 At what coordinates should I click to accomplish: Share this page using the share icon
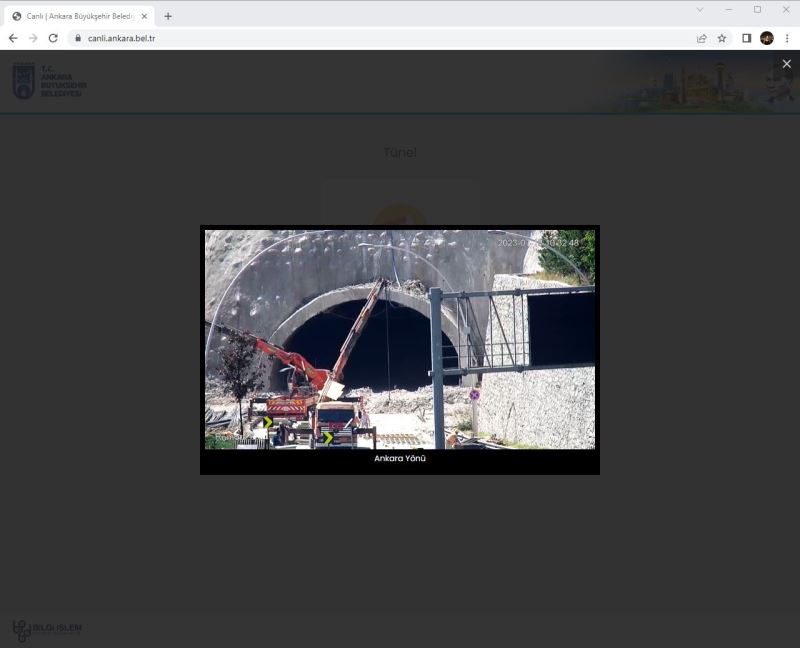click(x=701, y=38)
